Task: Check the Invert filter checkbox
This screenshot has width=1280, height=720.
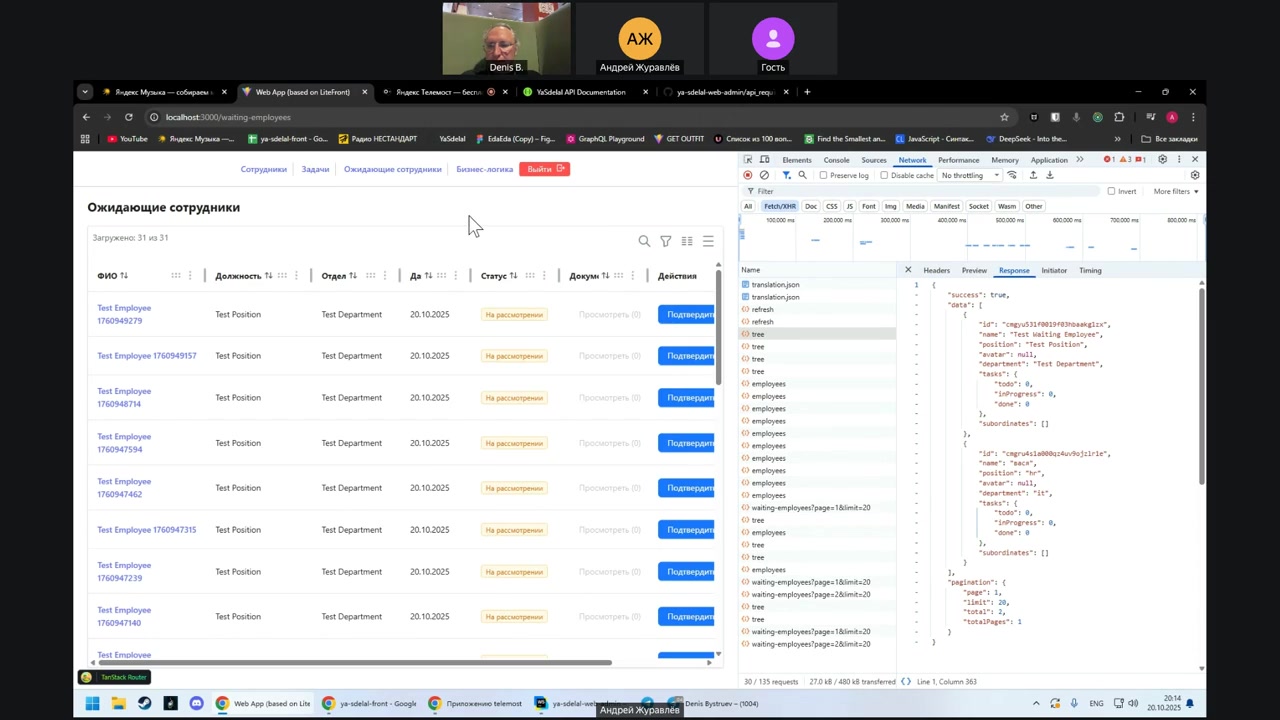Action: tap(1111, 191)
